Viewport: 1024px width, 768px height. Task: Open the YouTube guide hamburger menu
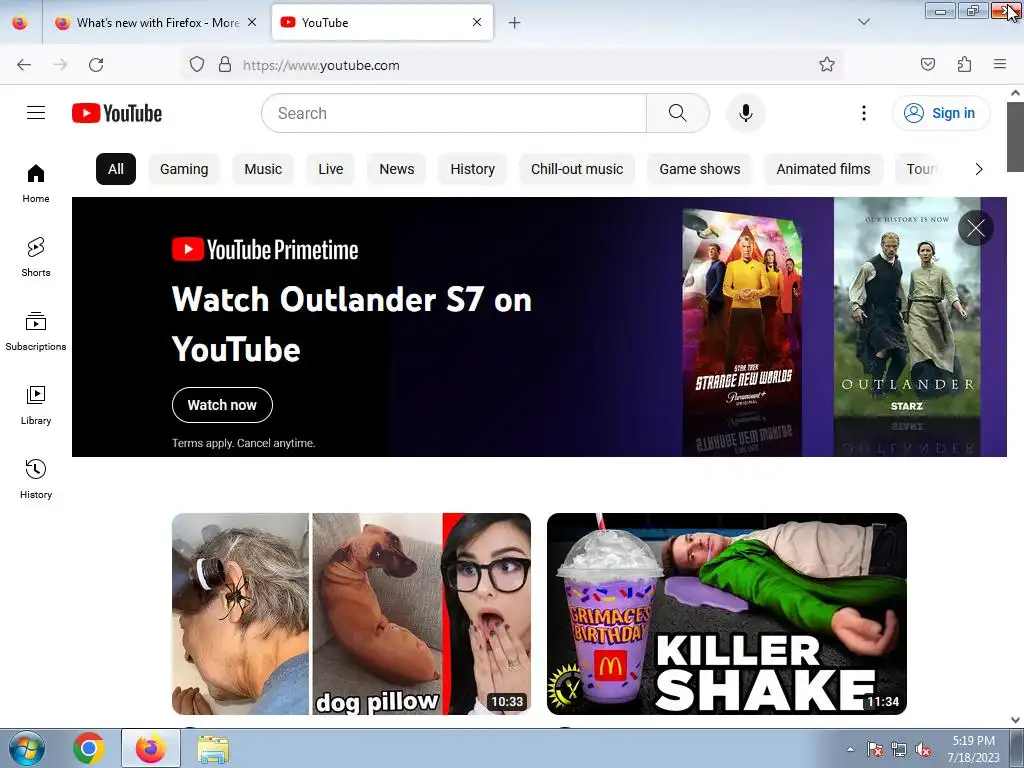click(36, 113)
